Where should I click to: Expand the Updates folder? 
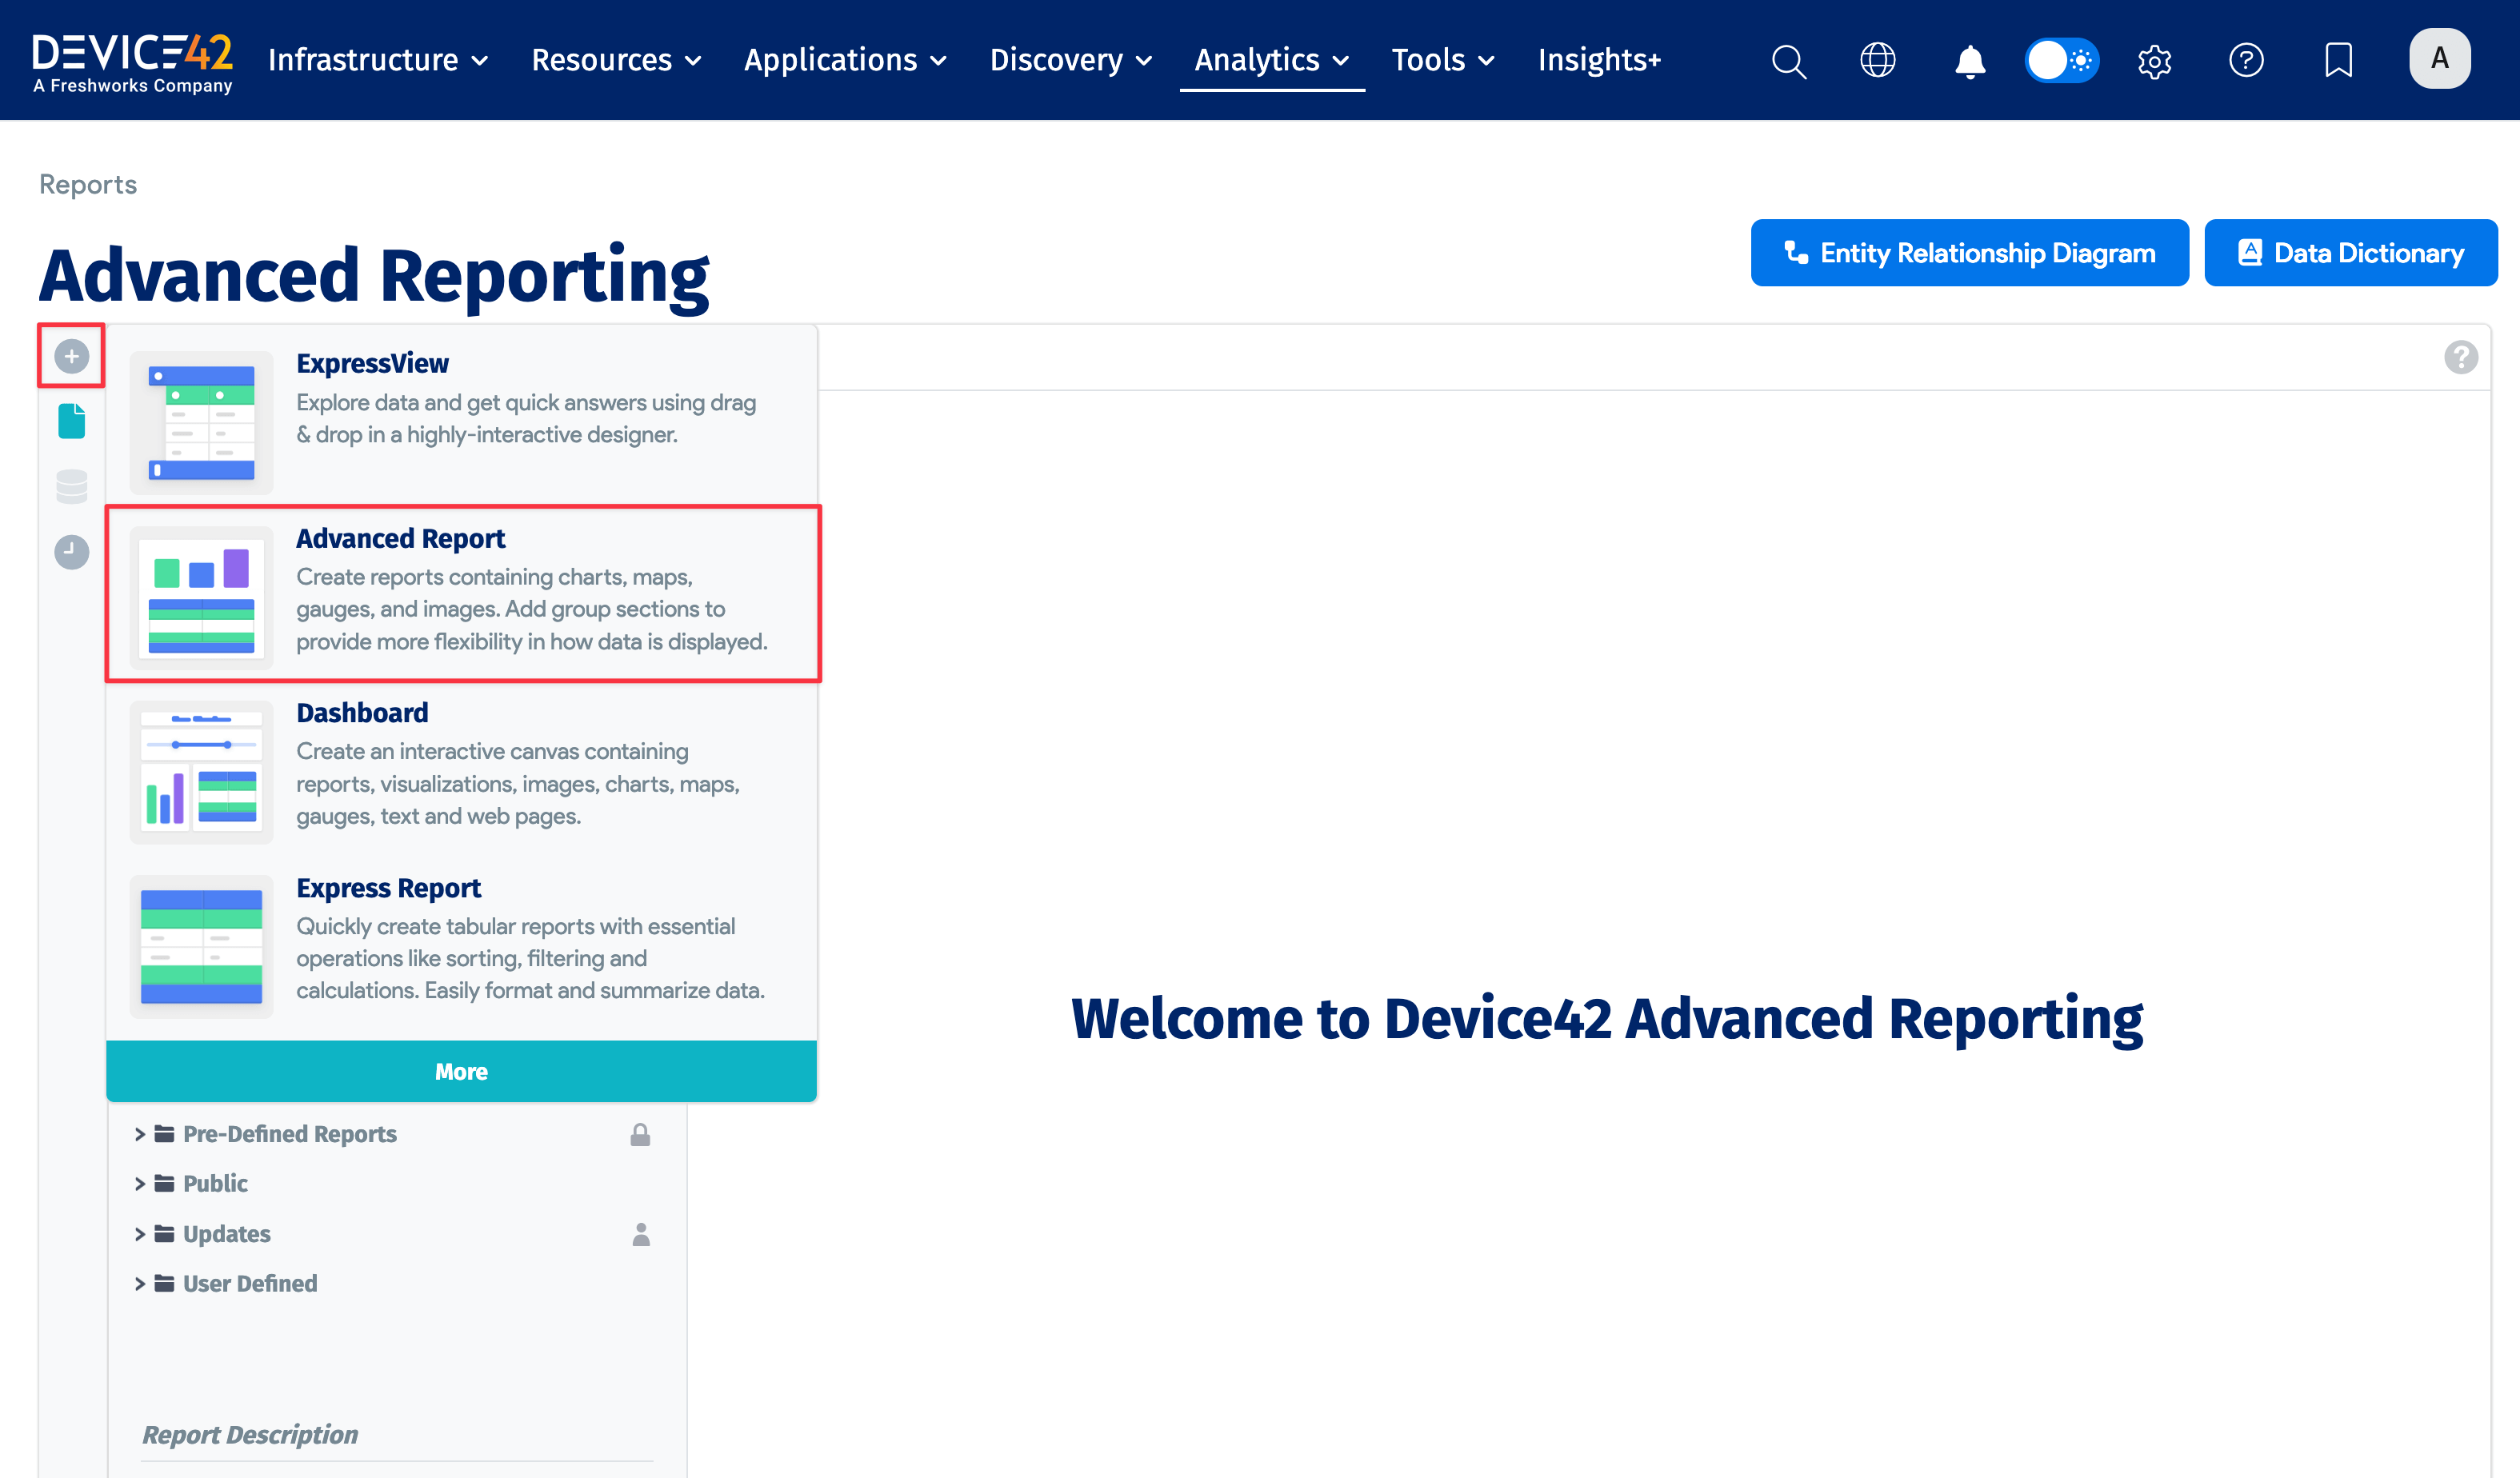(x=226, y=1233)
